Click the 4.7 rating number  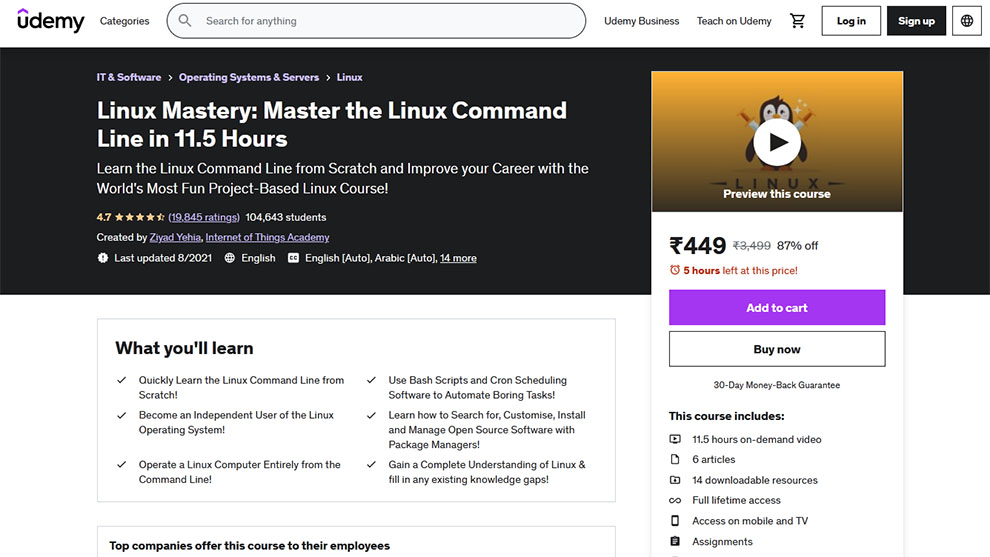pyautogui.click(x=104, y=217)
